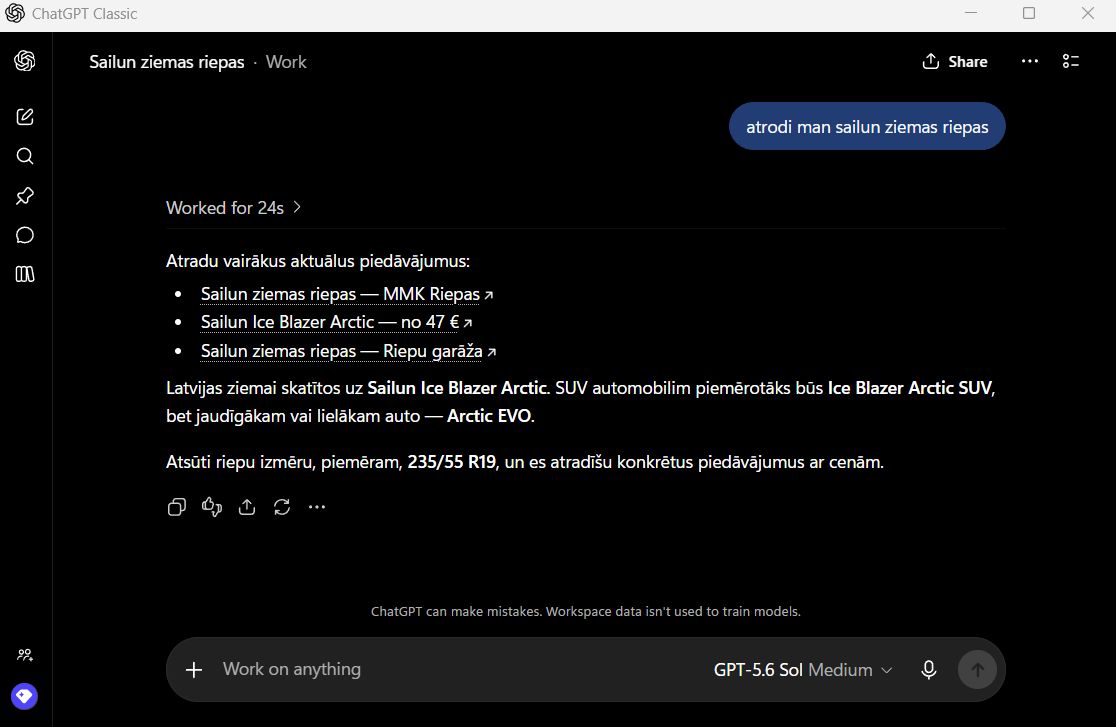Click the Share button in header
The width and height of the screenshot is (1116, 727).
point(954,62)
